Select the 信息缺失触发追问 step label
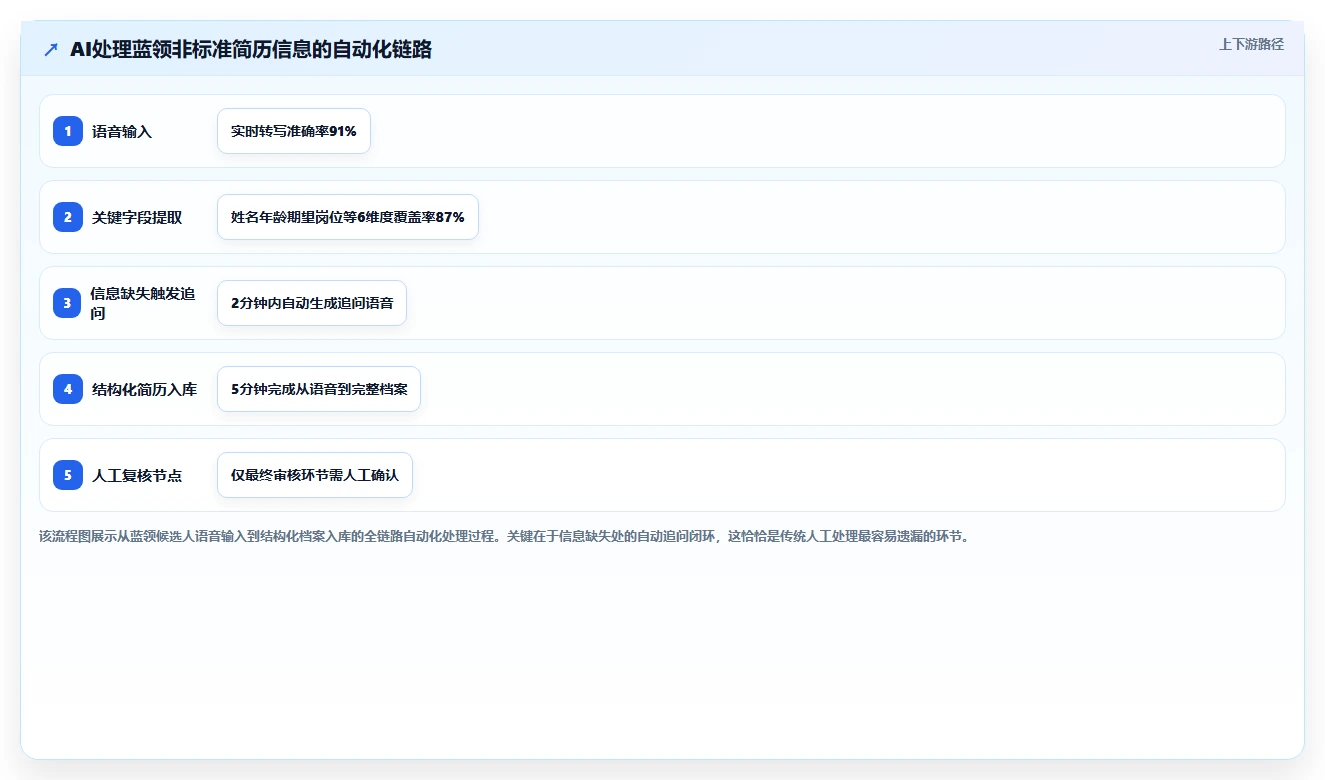 143,303
